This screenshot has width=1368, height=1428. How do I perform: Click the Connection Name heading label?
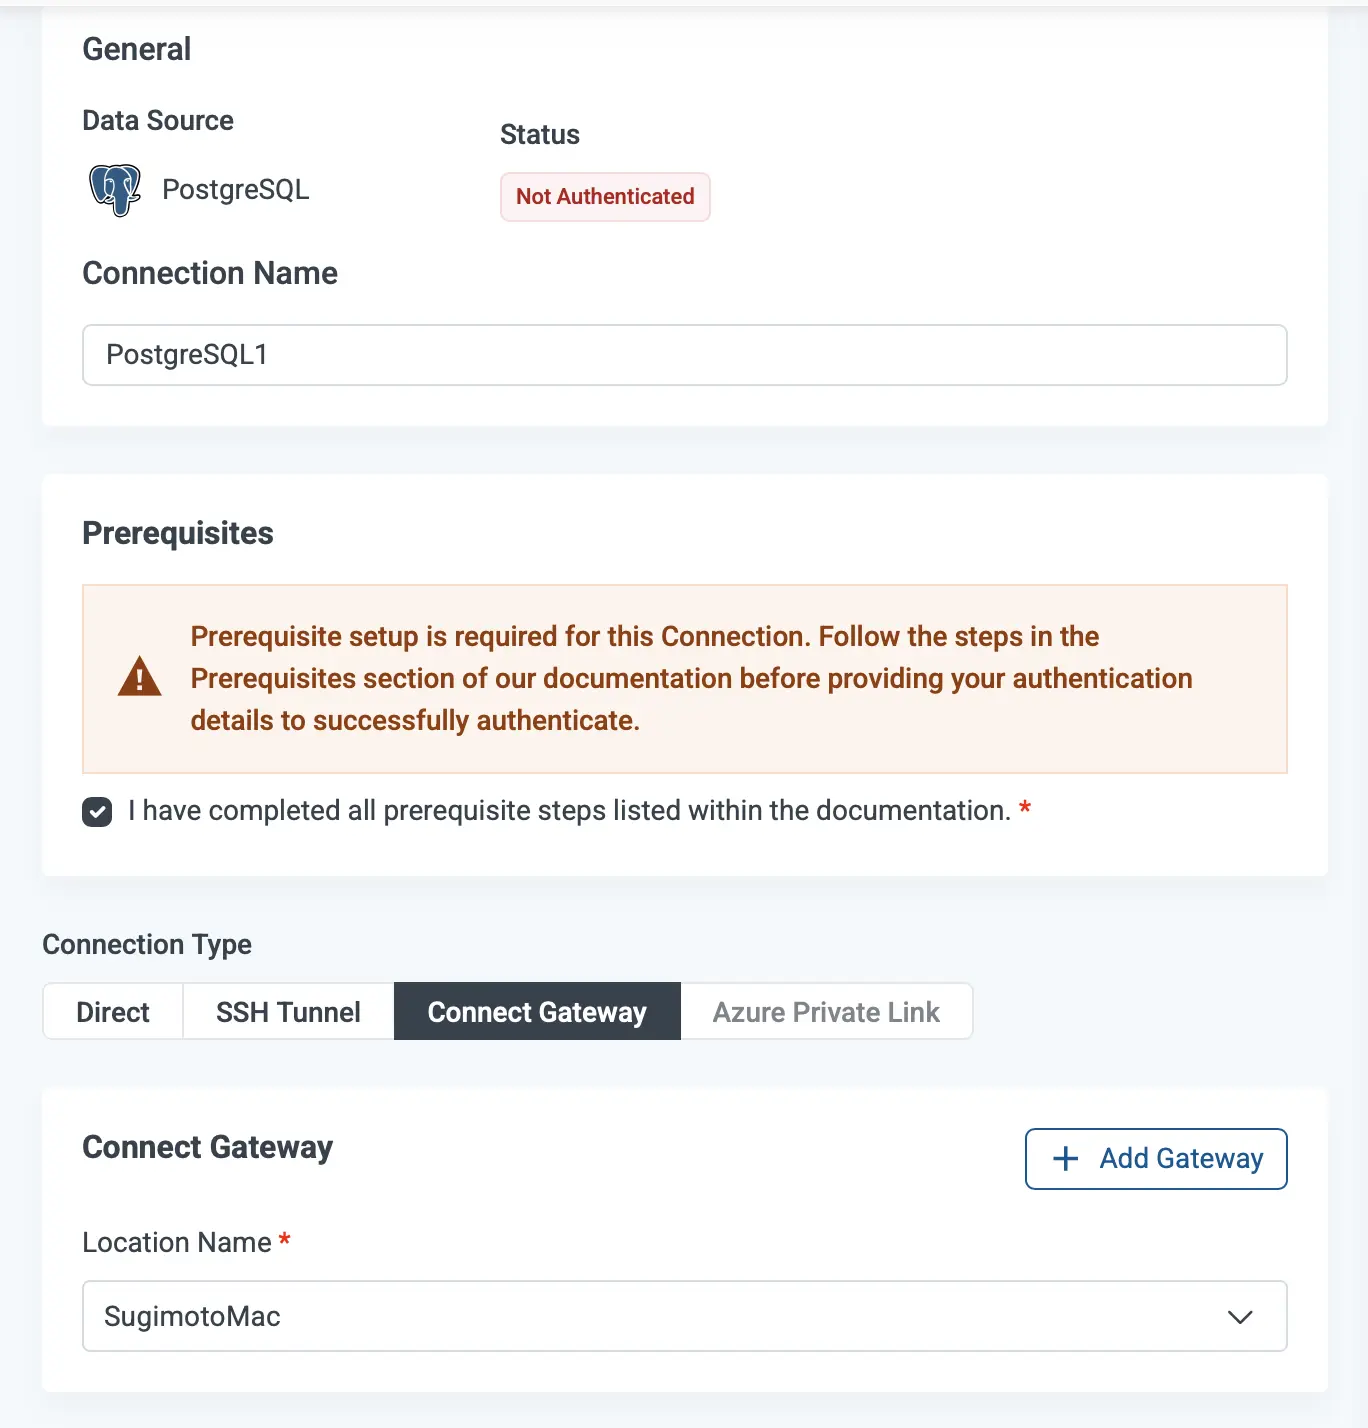point(210,274)
